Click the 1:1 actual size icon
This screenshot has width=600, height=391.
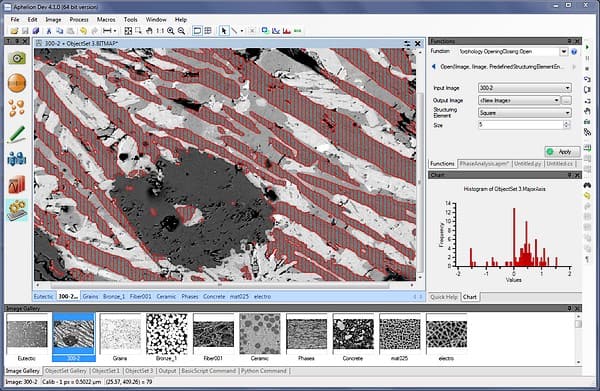[160, 31]
